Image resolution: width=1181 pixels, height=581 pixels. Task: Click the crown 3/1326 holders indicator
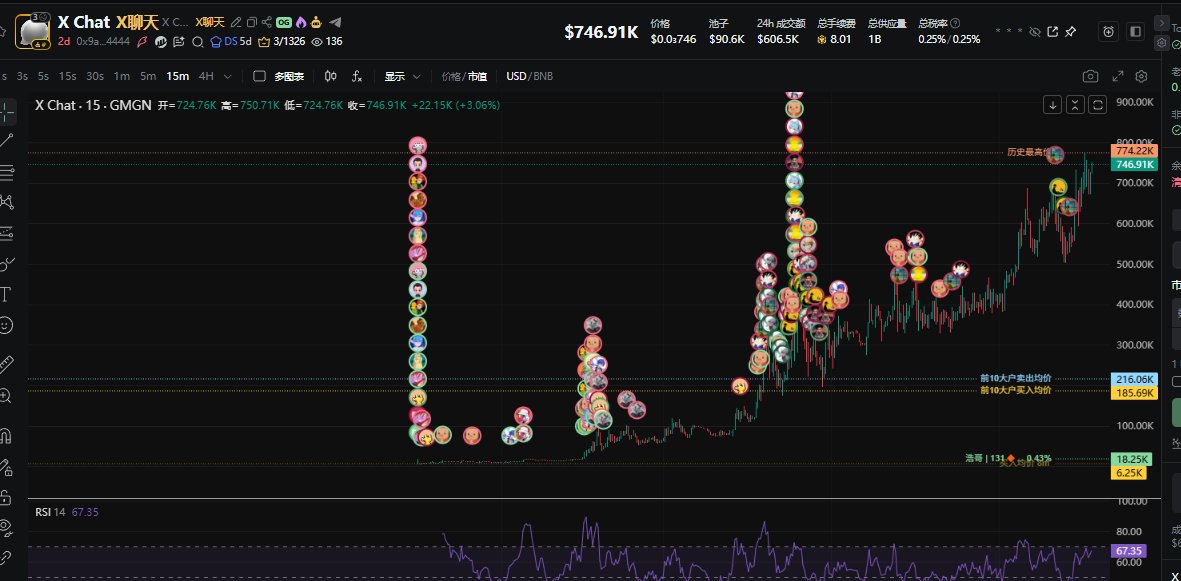tap(282, 41)
